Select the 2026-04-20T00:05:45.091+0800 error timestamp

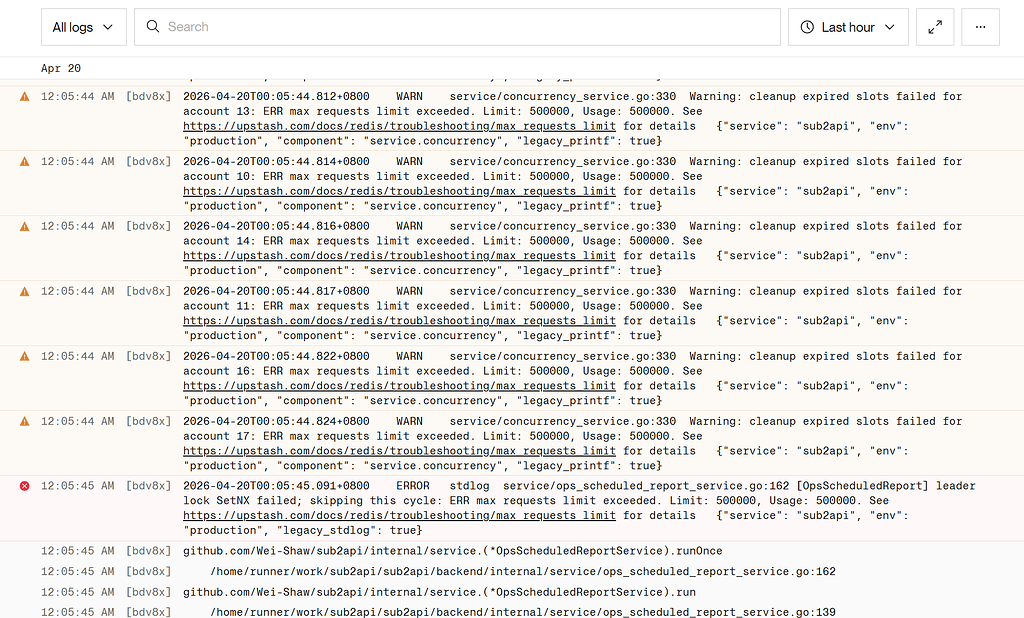point(276,486)
